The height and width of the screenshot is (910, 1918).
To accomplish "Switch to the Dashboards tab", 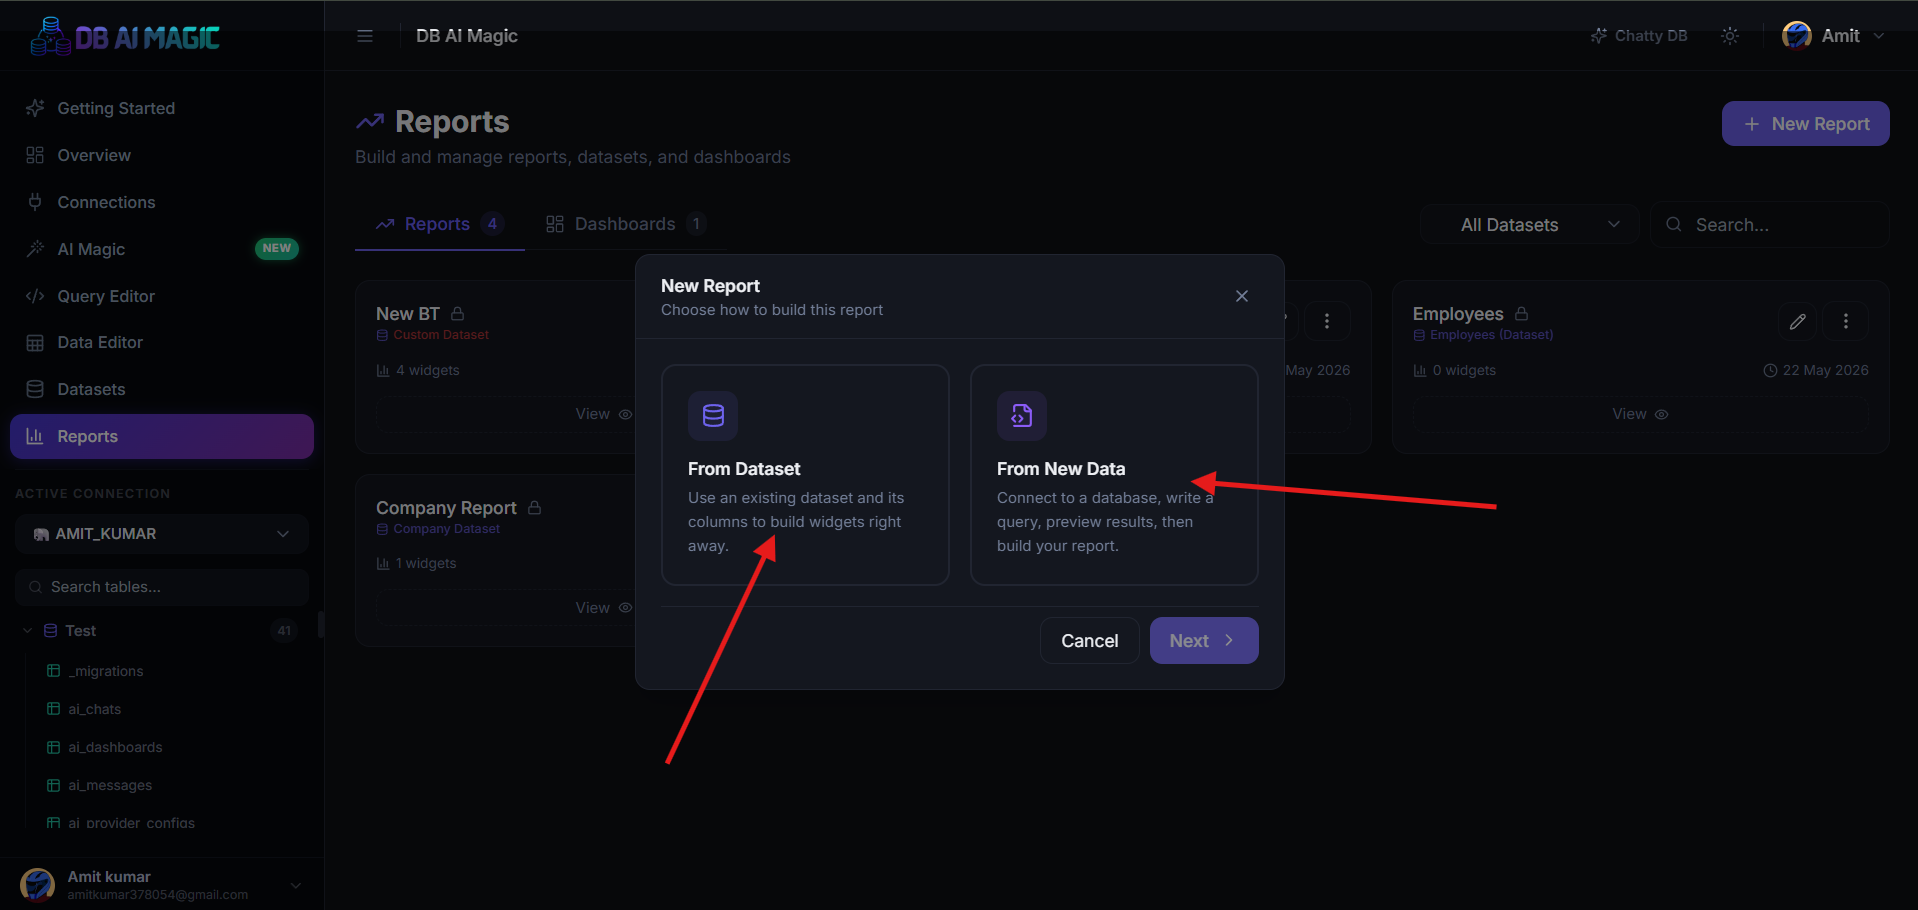I will coord(626,224).
